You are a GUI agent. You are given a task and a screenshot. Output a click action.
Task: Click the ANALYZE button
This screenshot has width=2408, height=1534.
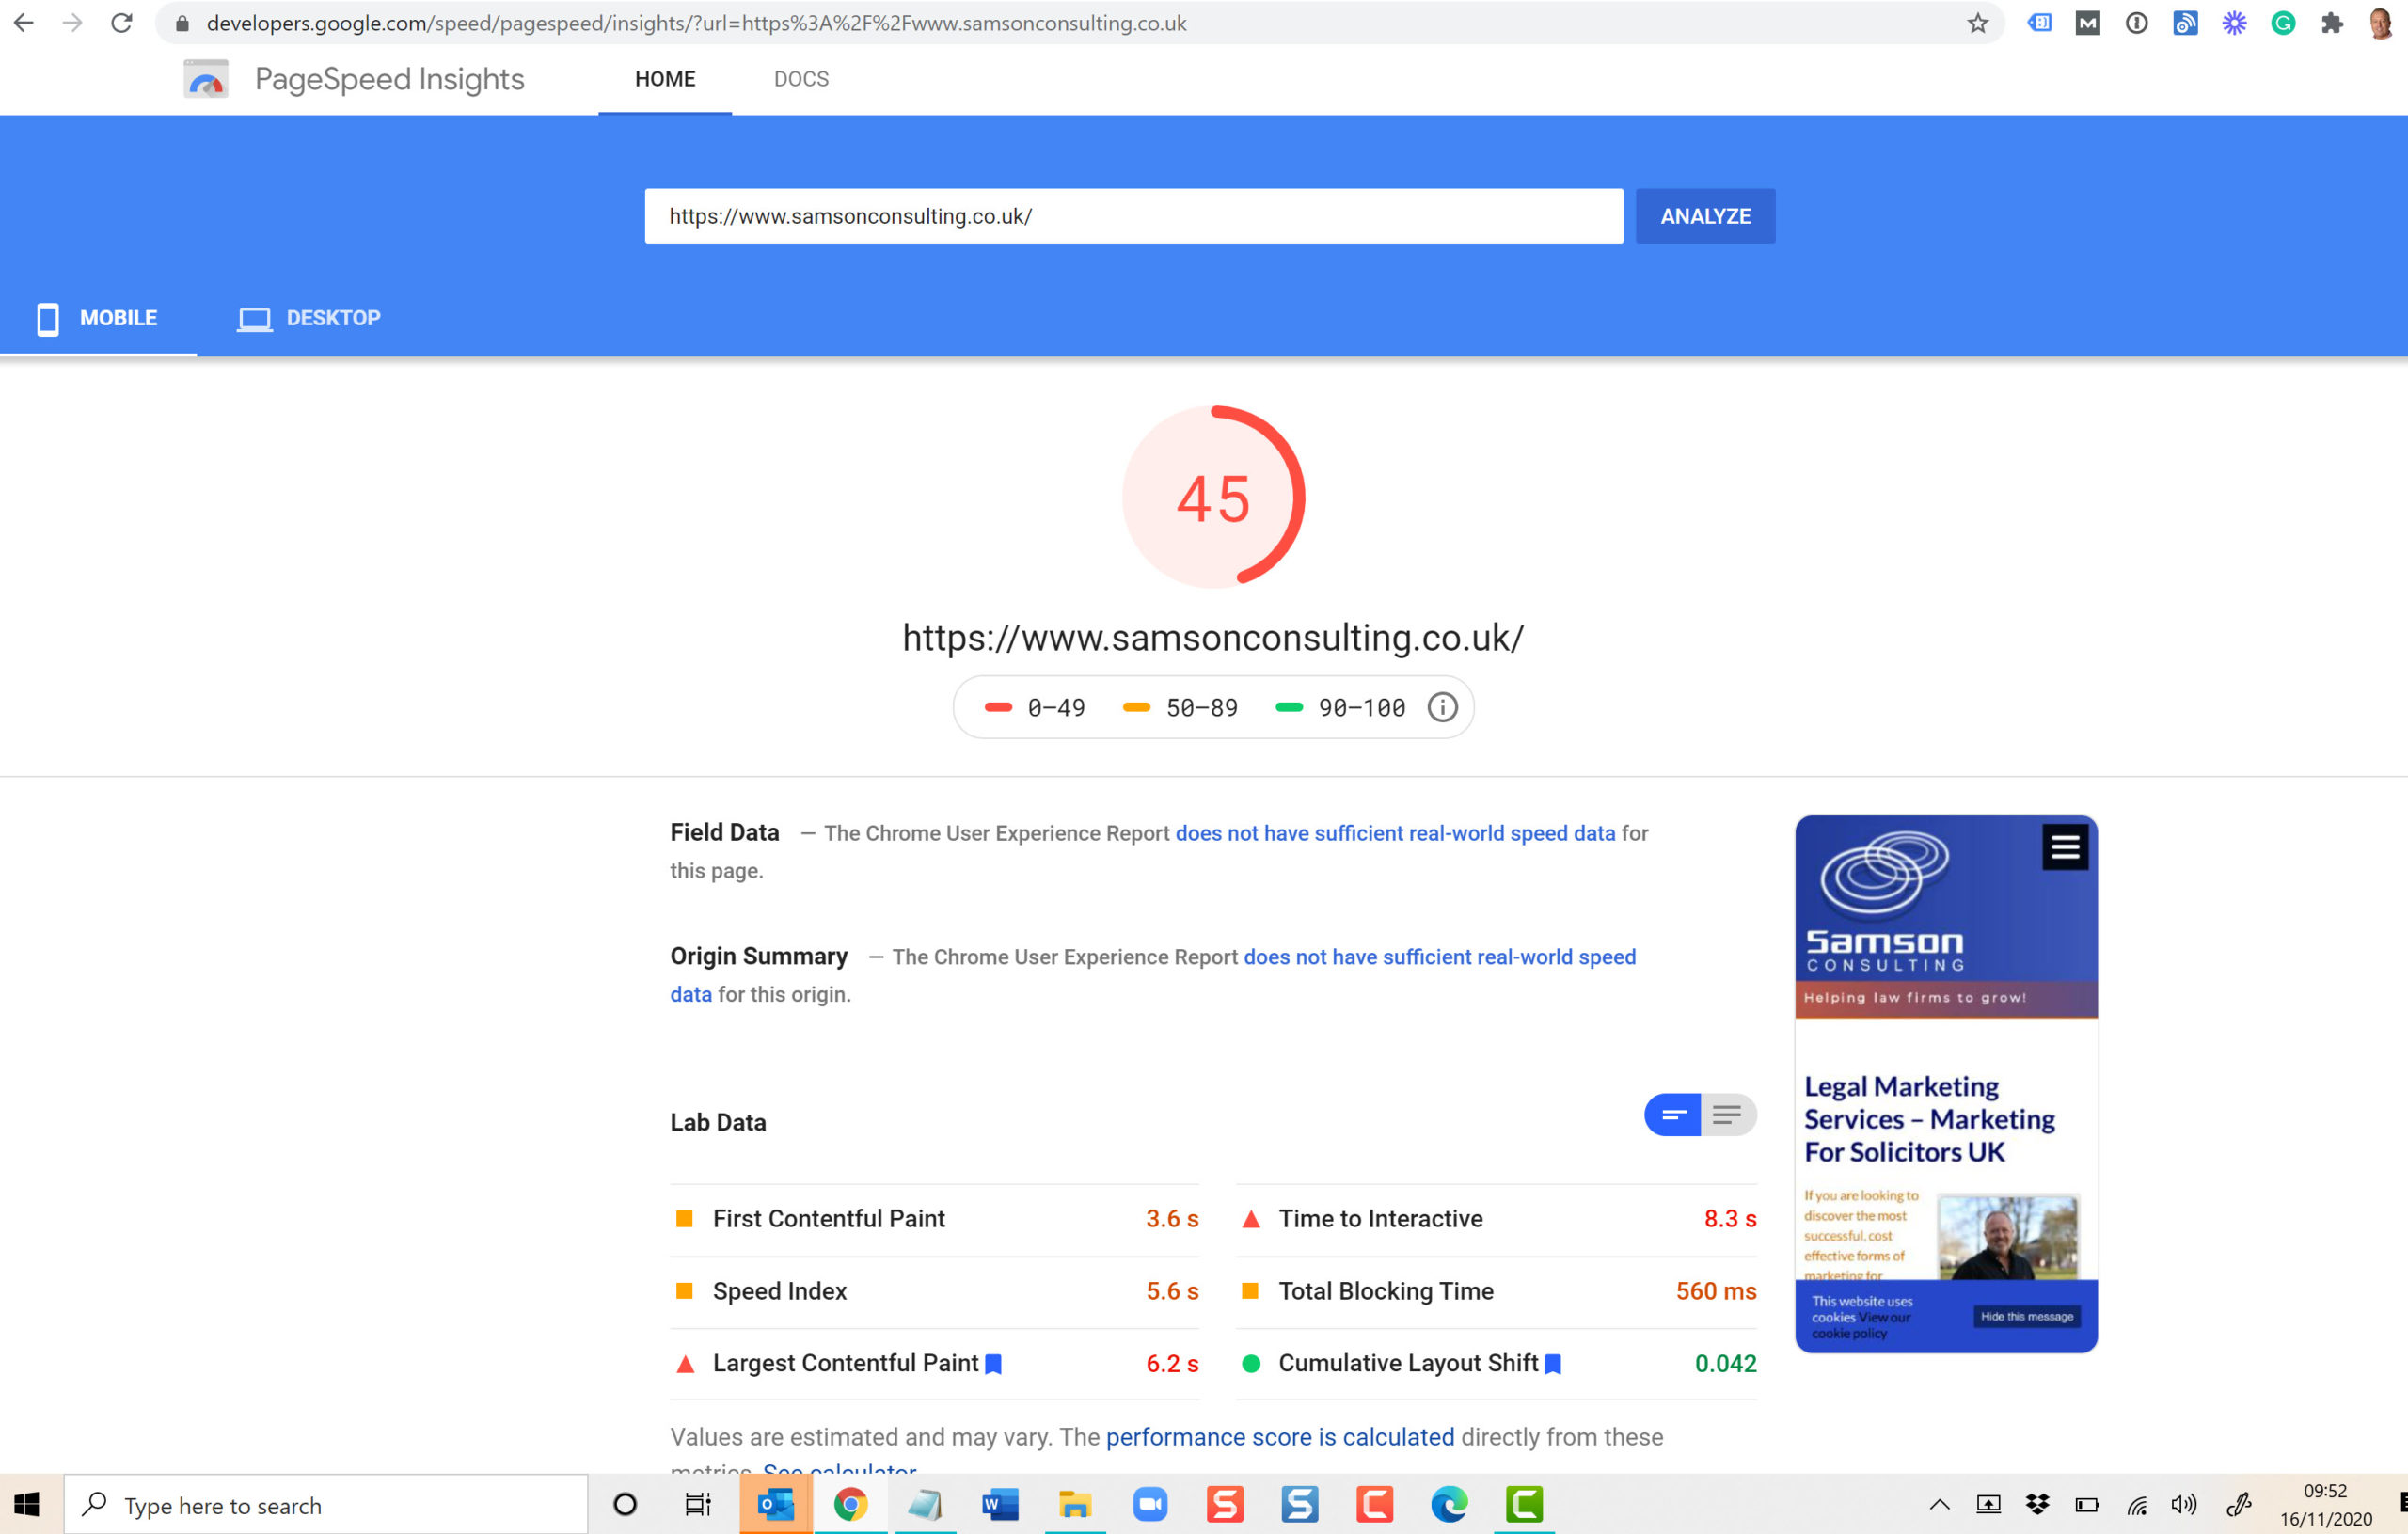click(x=1705, y=216)
